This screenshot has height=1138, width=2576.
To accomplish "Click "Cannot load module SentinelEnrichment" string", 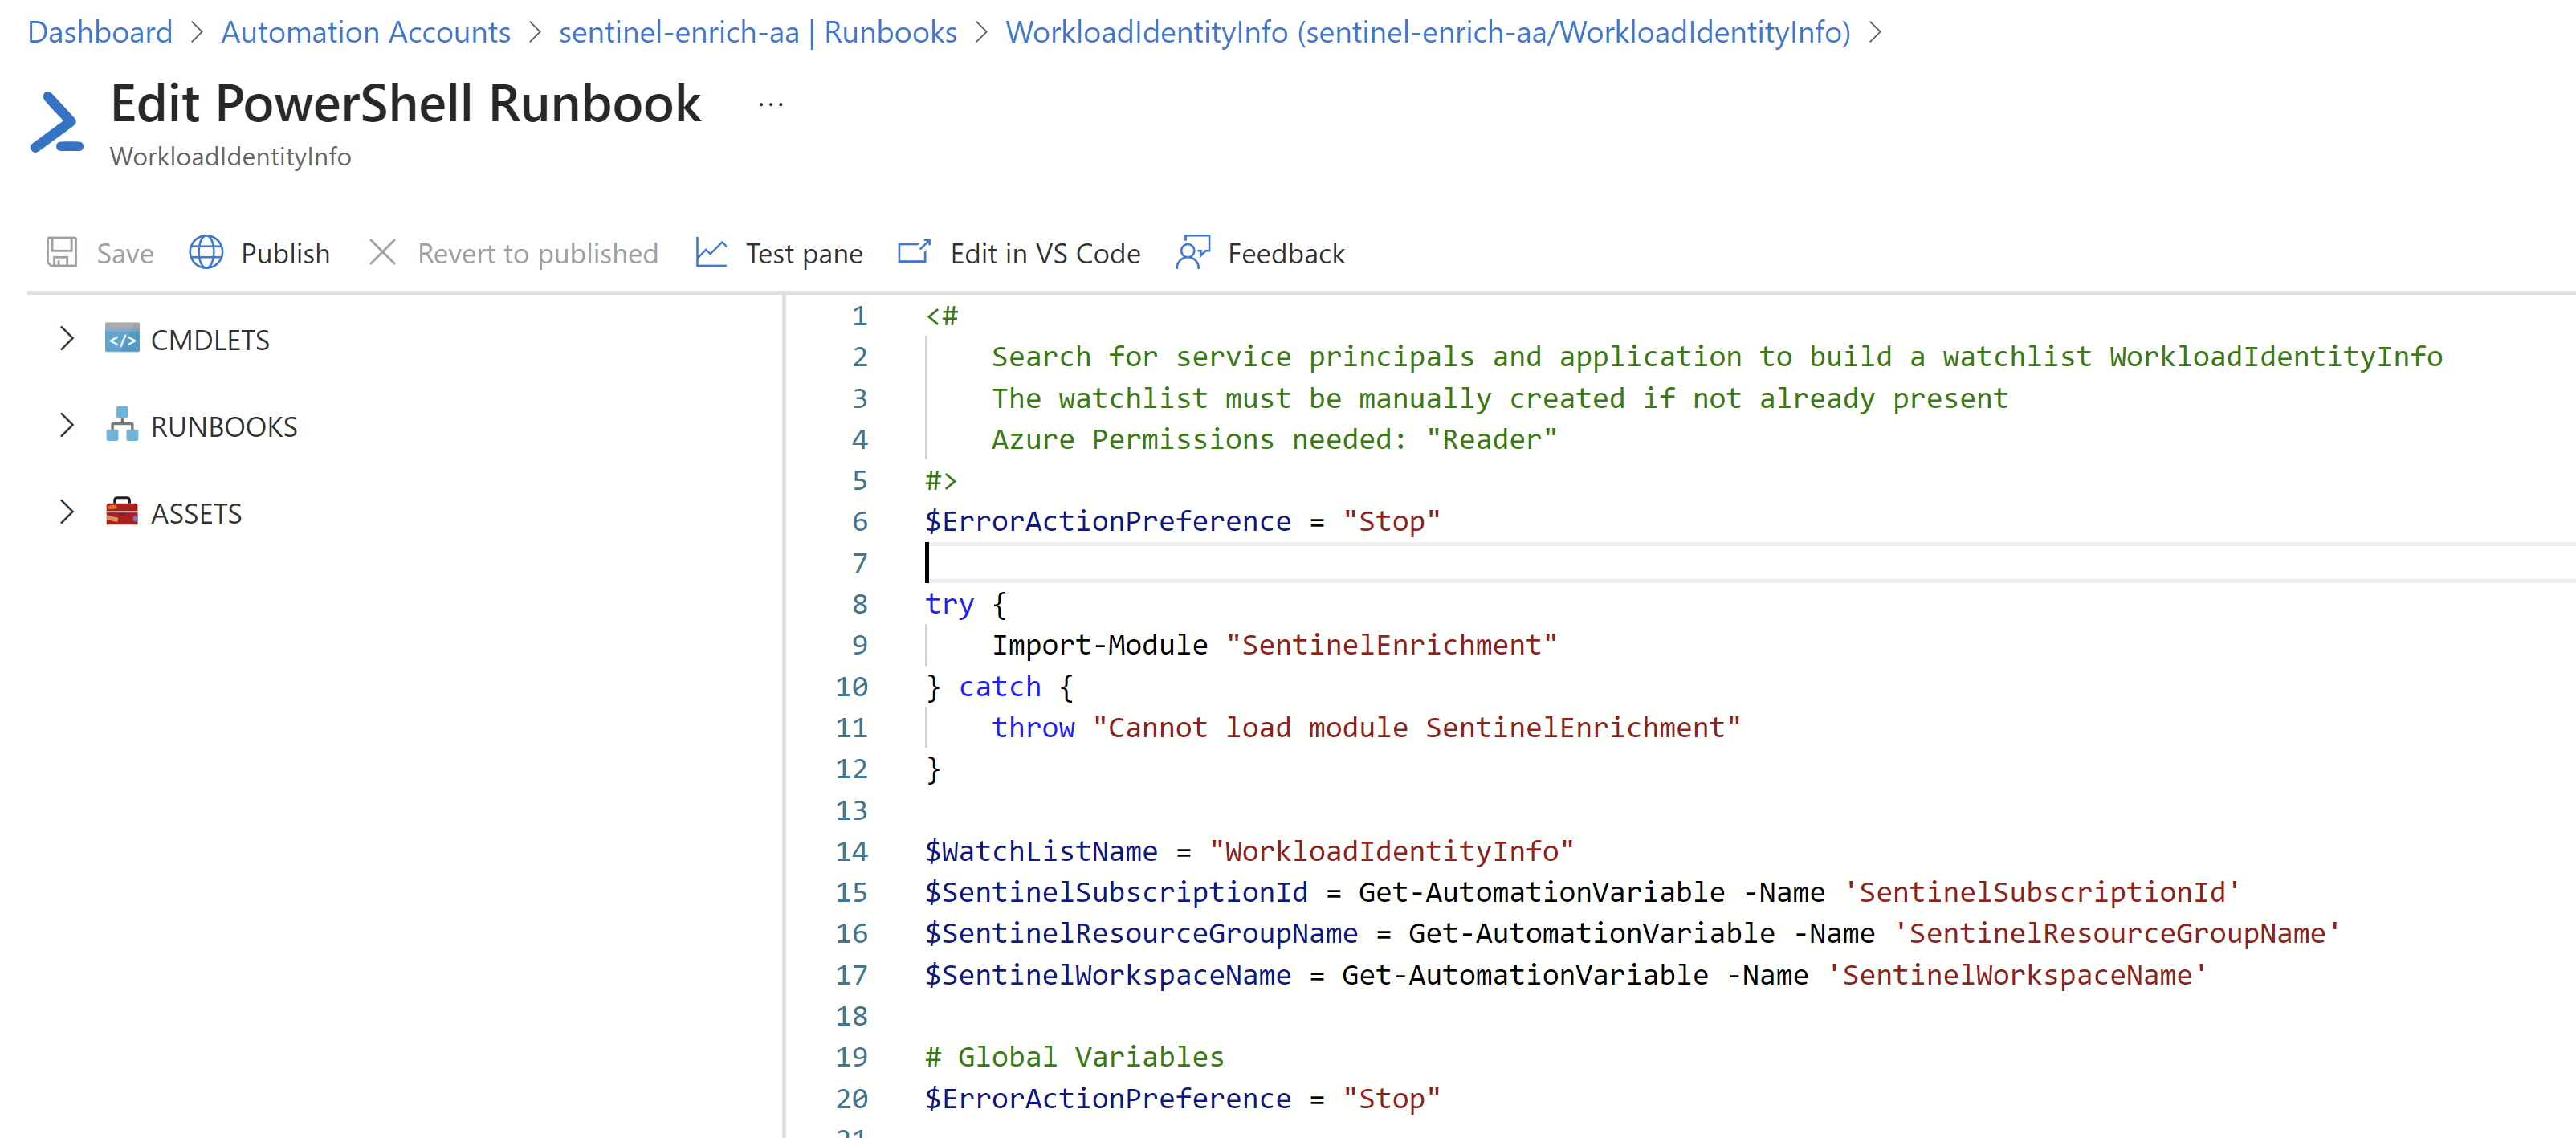I will 1417,728.
